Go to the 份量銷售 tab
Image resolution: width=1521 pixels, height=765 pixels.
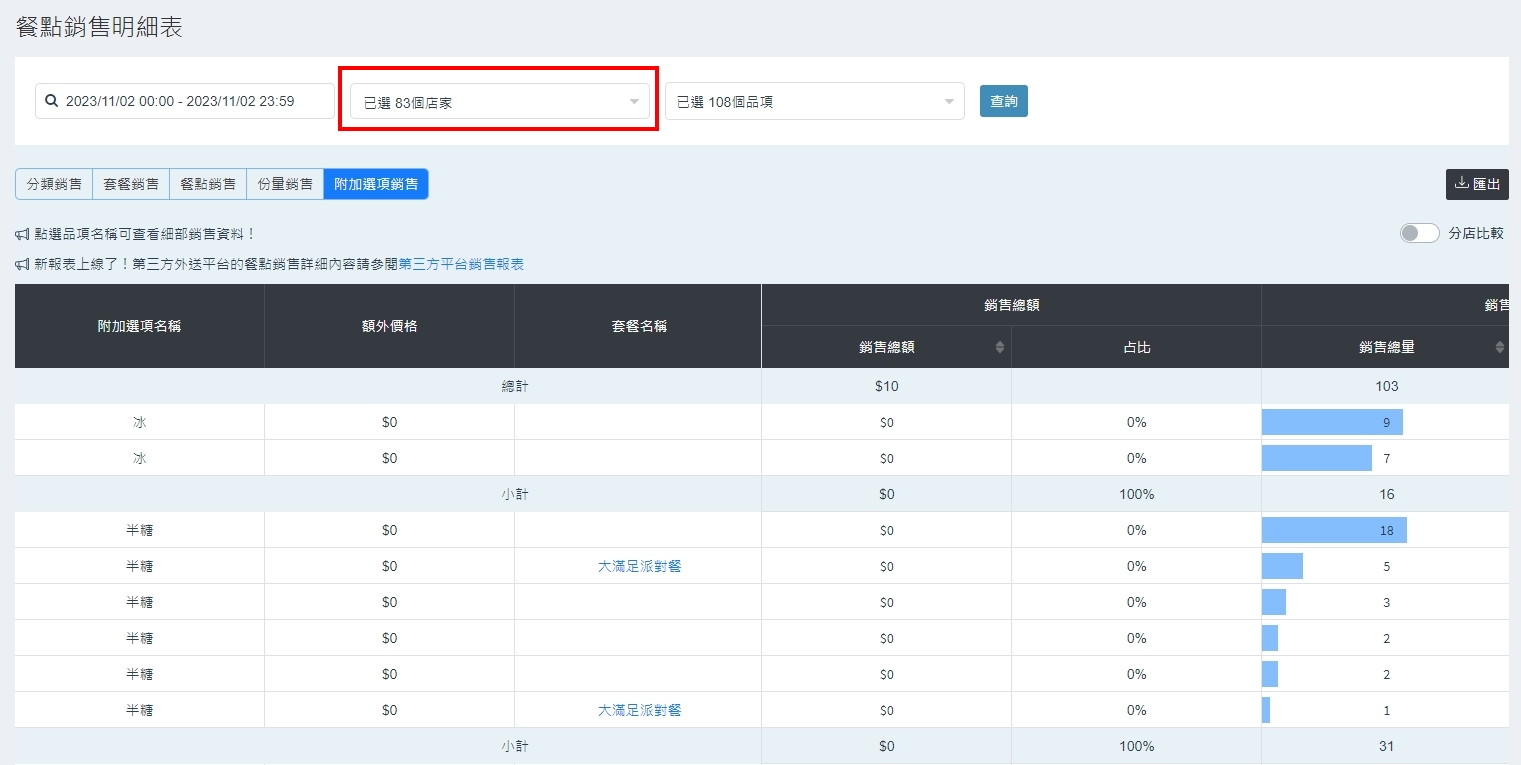tap(285, 184)
